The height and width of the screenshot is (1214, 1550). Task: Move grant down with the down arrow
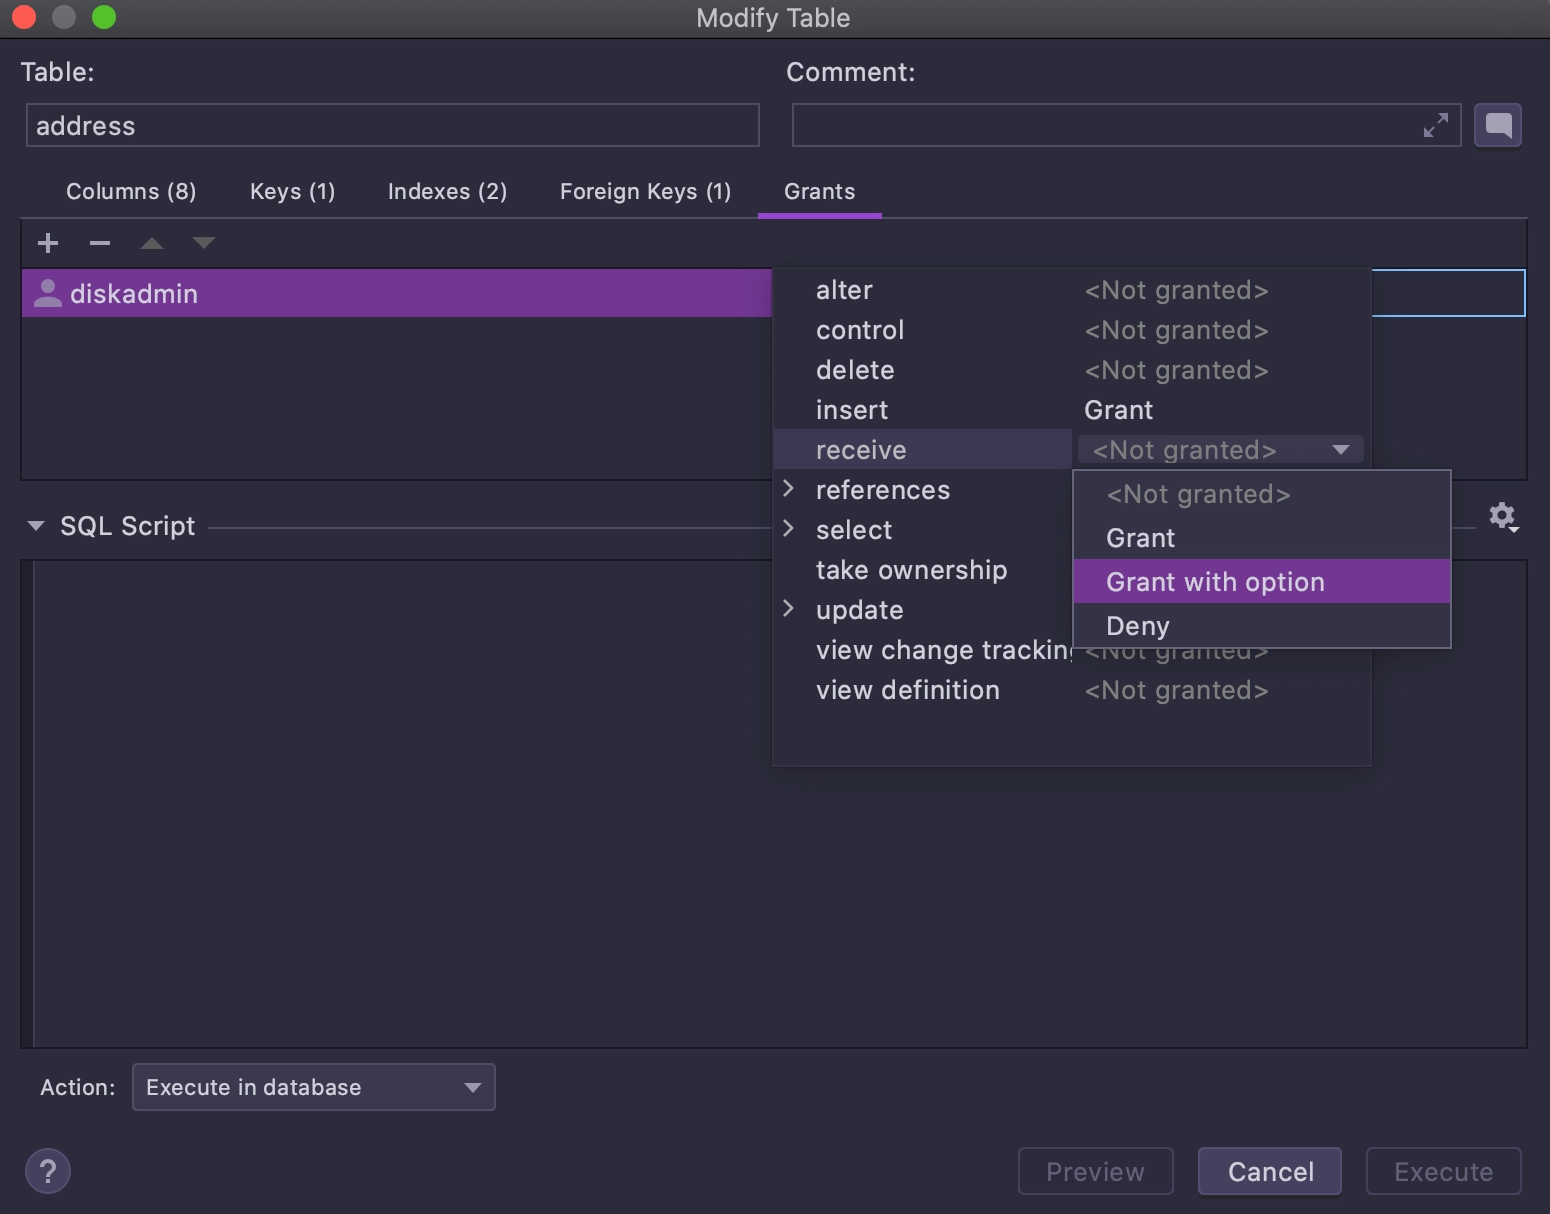coord(204,243)
